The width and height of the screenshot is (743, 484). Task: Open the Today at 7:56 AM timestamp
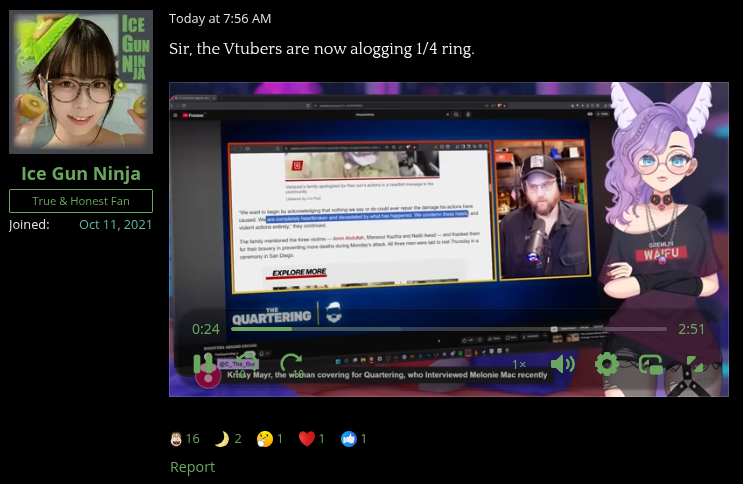220,18
